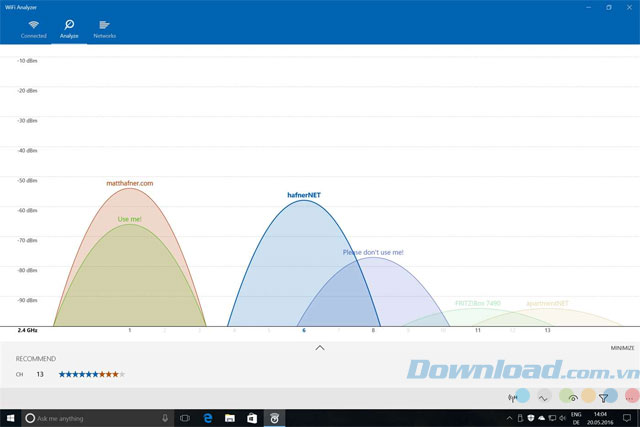Open the network status tray icon
The image size is (640, 427).
552,418
